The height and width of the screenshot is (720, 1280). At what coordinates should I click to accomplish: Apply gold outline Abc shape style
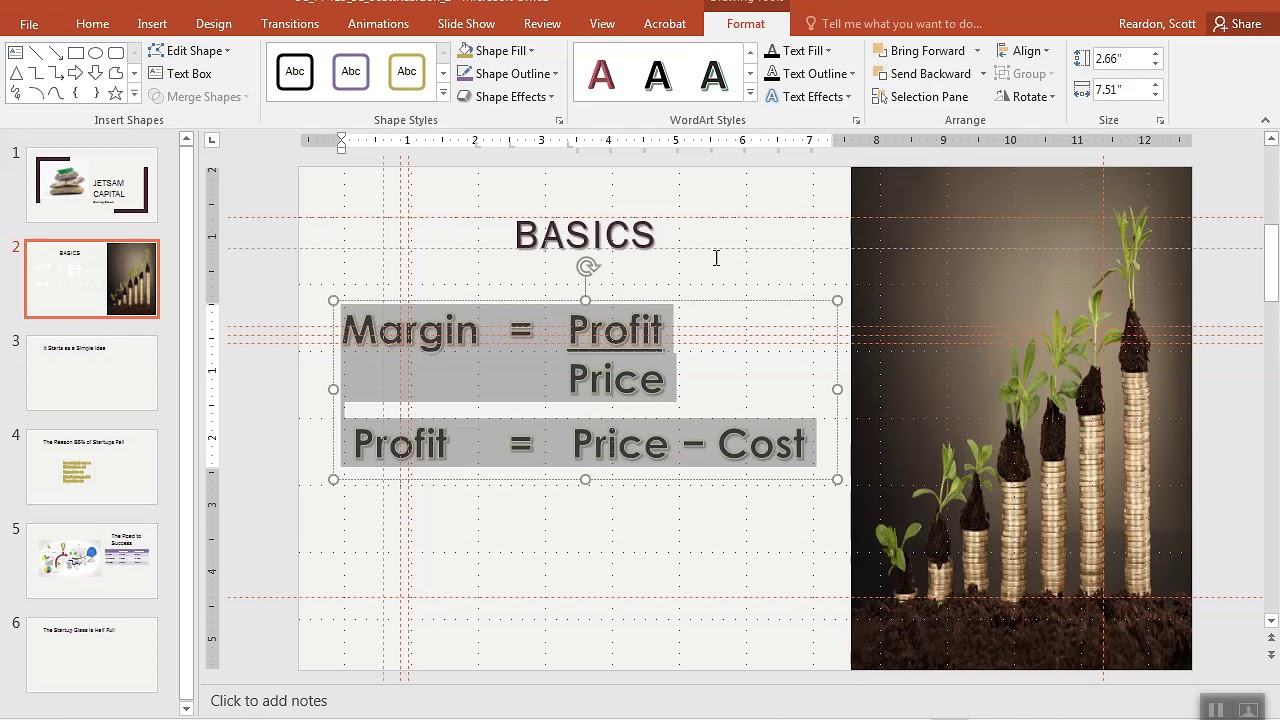coord(407,72)
